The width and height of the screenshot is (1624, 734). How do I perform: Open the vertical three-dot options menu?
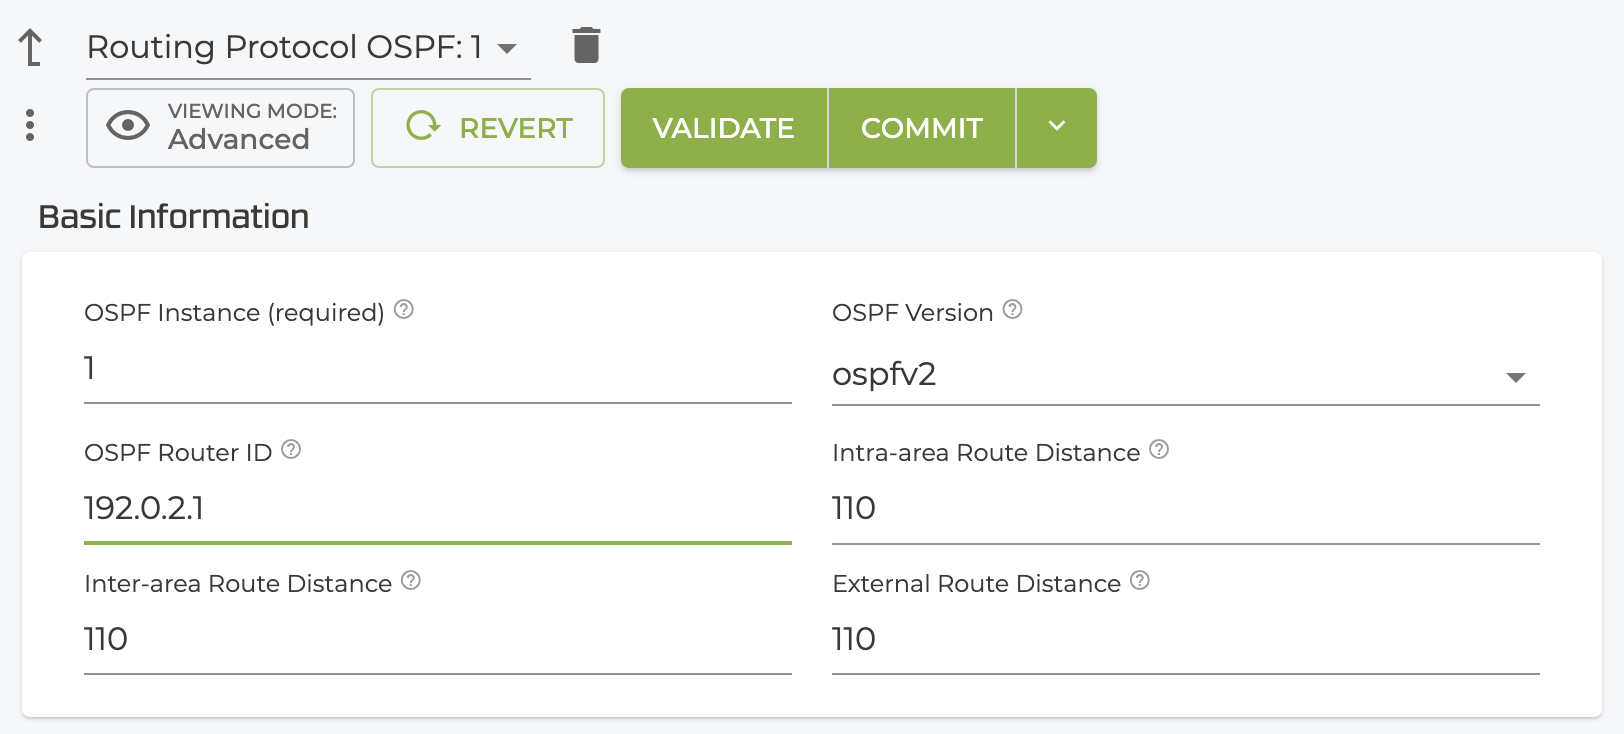30,125
